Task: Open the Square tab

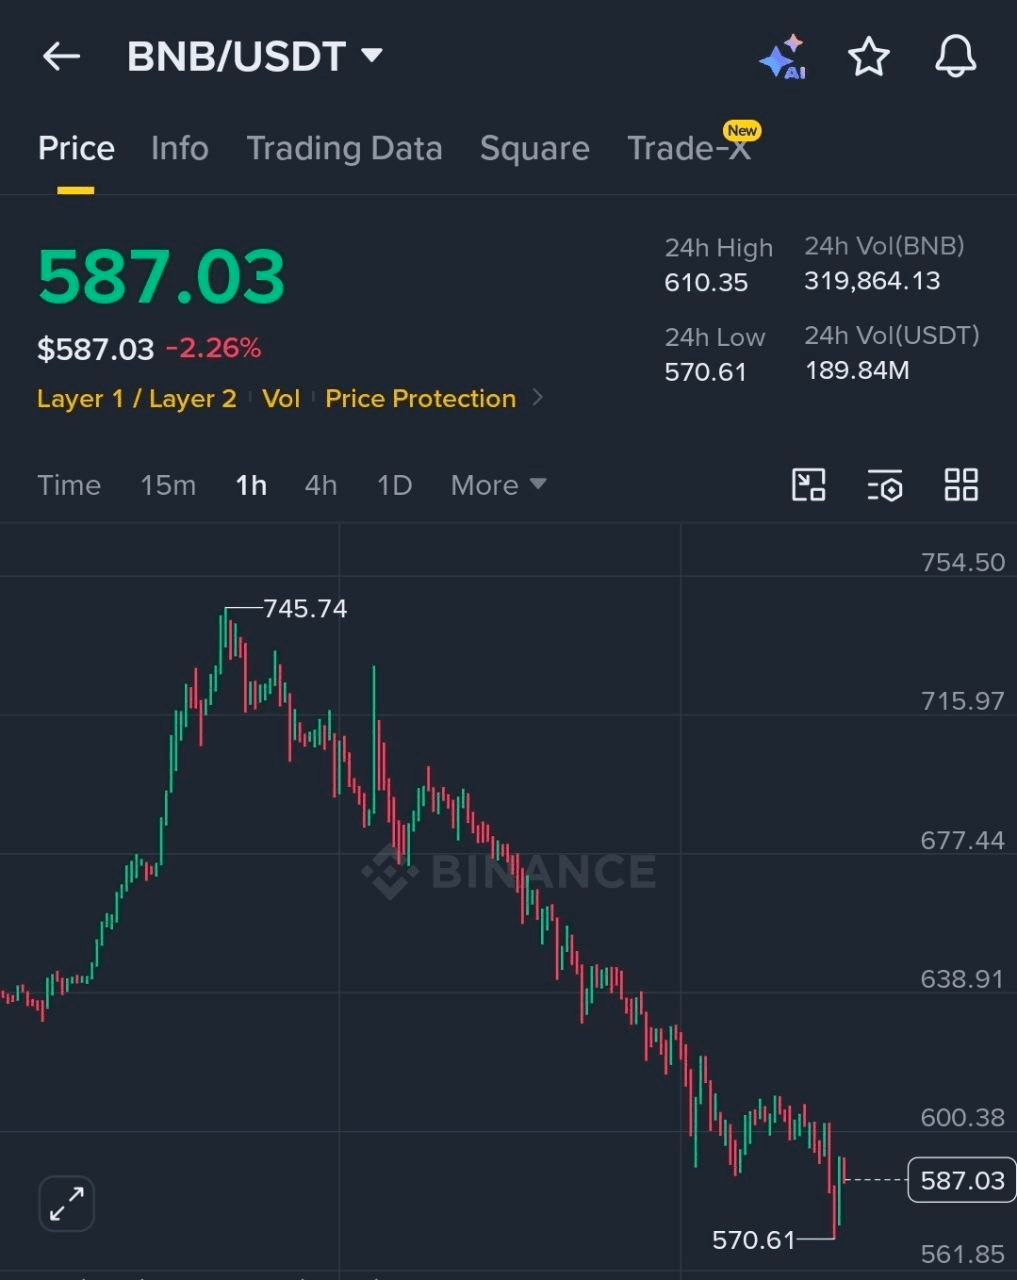Action: pyautogui.click(x=534, y=148)
